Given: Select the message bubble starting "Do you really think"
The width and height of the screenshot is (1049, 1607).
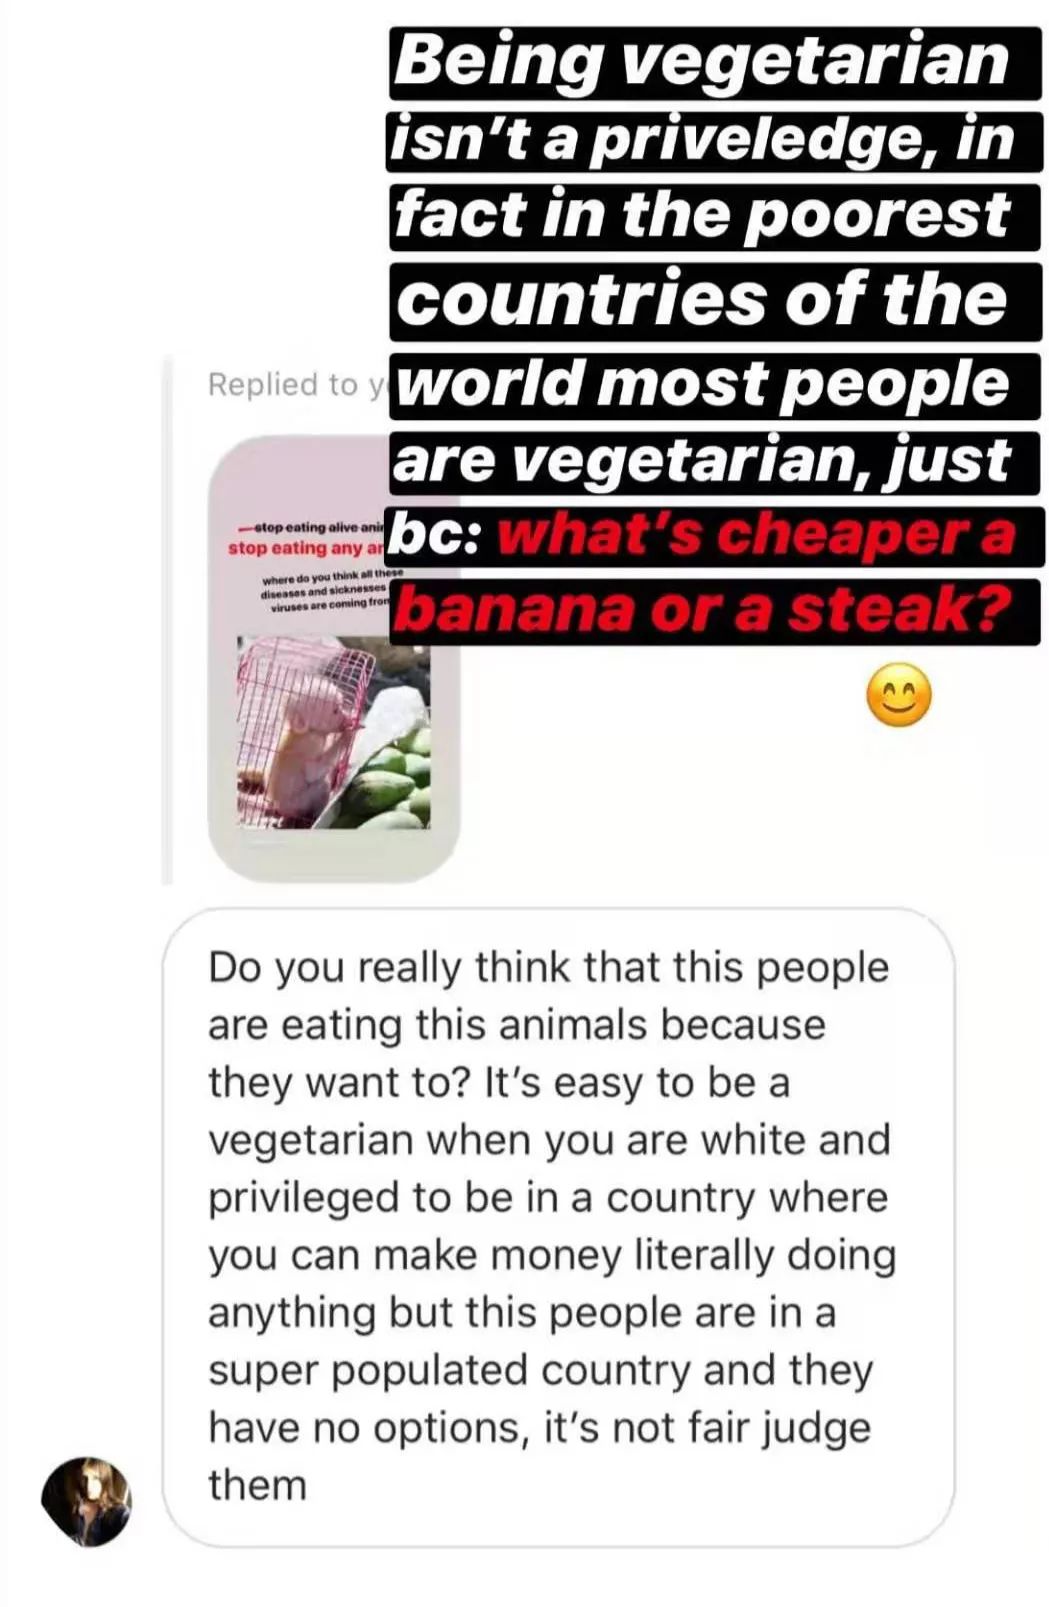Looking at the screenshot, I should [x=558, y=1227].
